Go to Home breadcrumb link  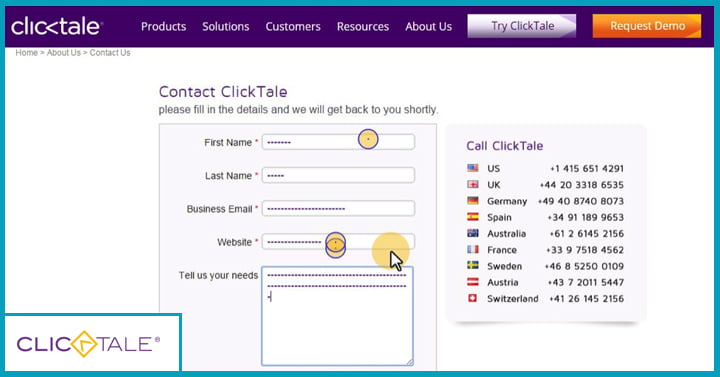(27, 53)
